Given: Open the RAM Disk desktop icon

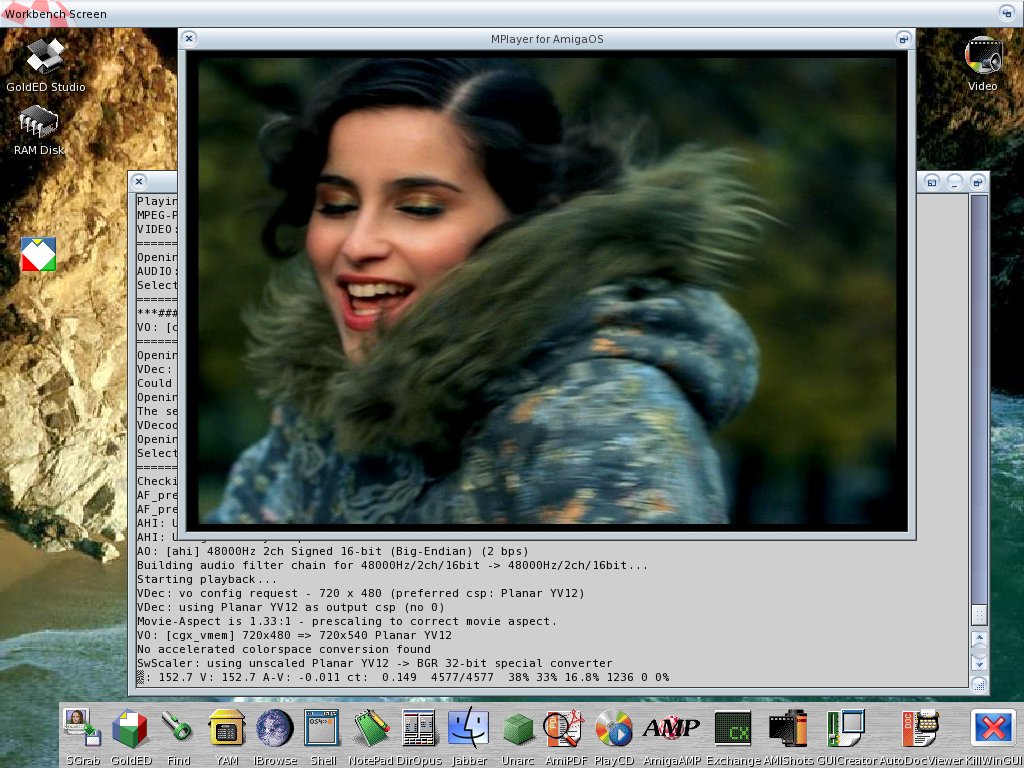Looking at the screenshot, I should [39, 125].
